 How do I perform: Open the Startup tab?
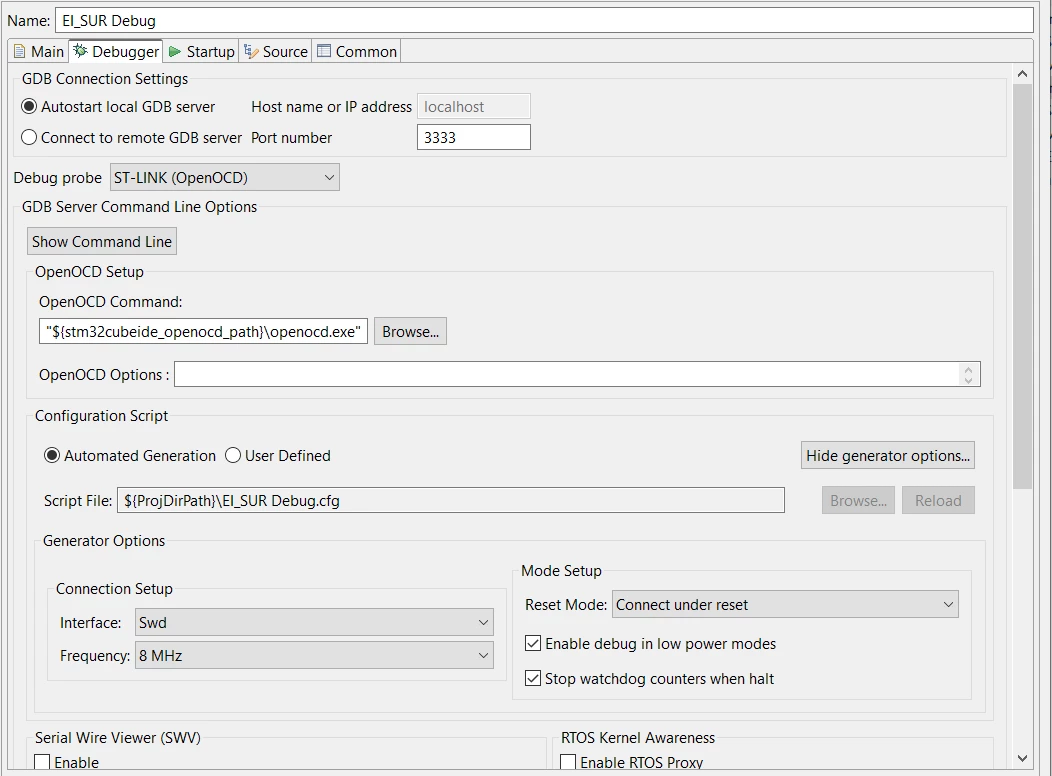click(x=201, y=52)
